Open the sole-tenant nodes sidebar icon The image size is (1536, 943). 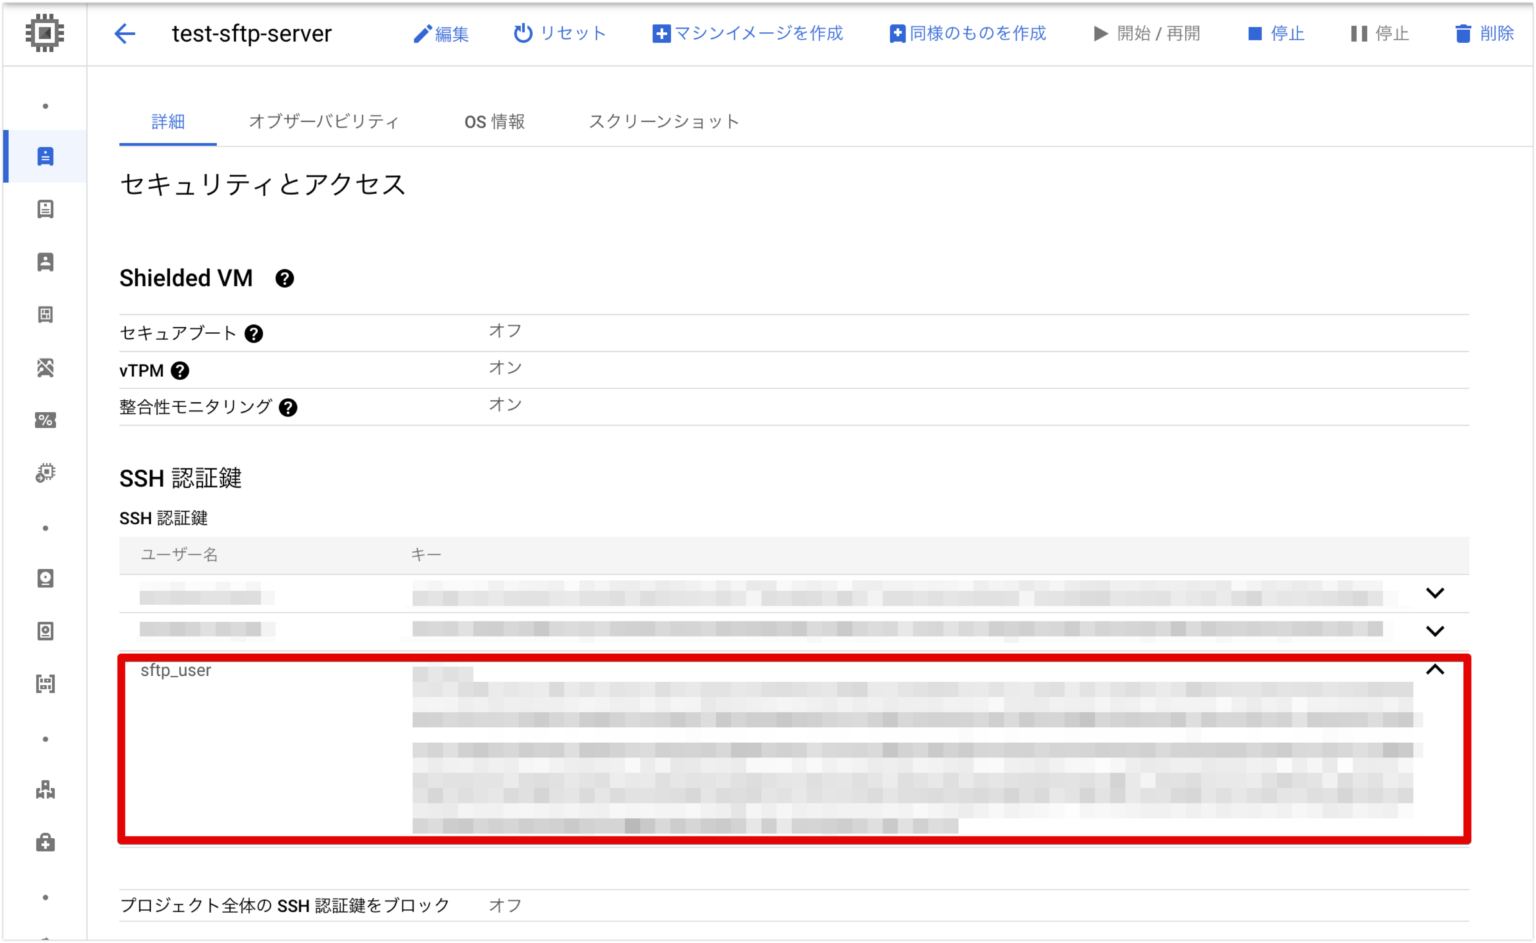pyautogui.click(x=44, y=261)
